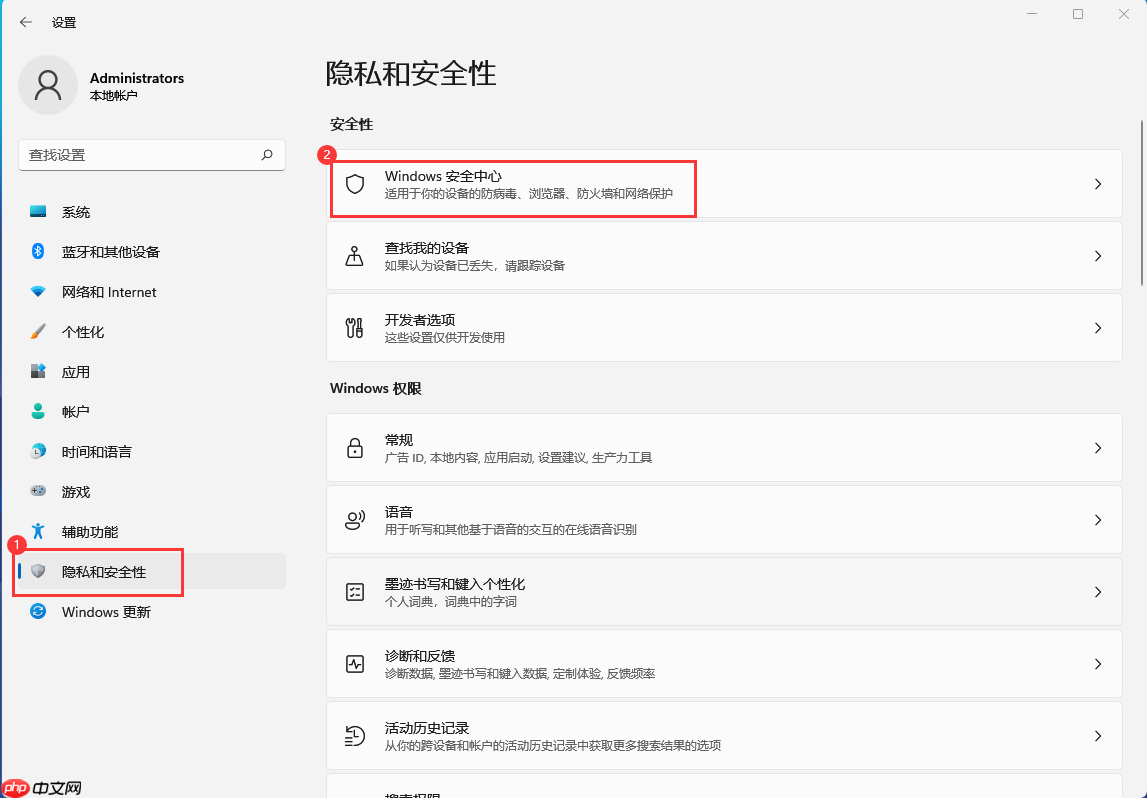Select the 开发者选项 wrench icon

pos(355,327)
